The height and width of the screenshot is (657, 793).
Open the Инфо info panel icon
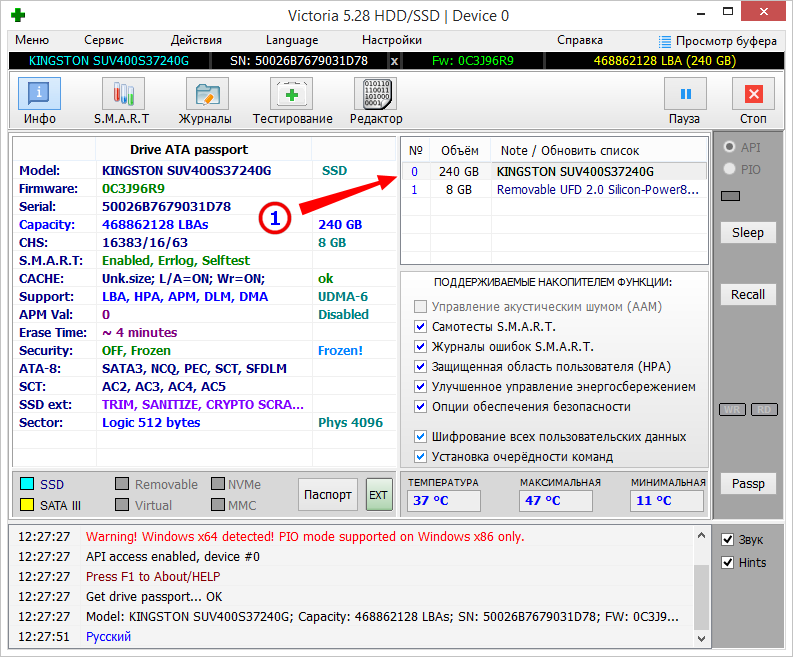tap(39, 94)
